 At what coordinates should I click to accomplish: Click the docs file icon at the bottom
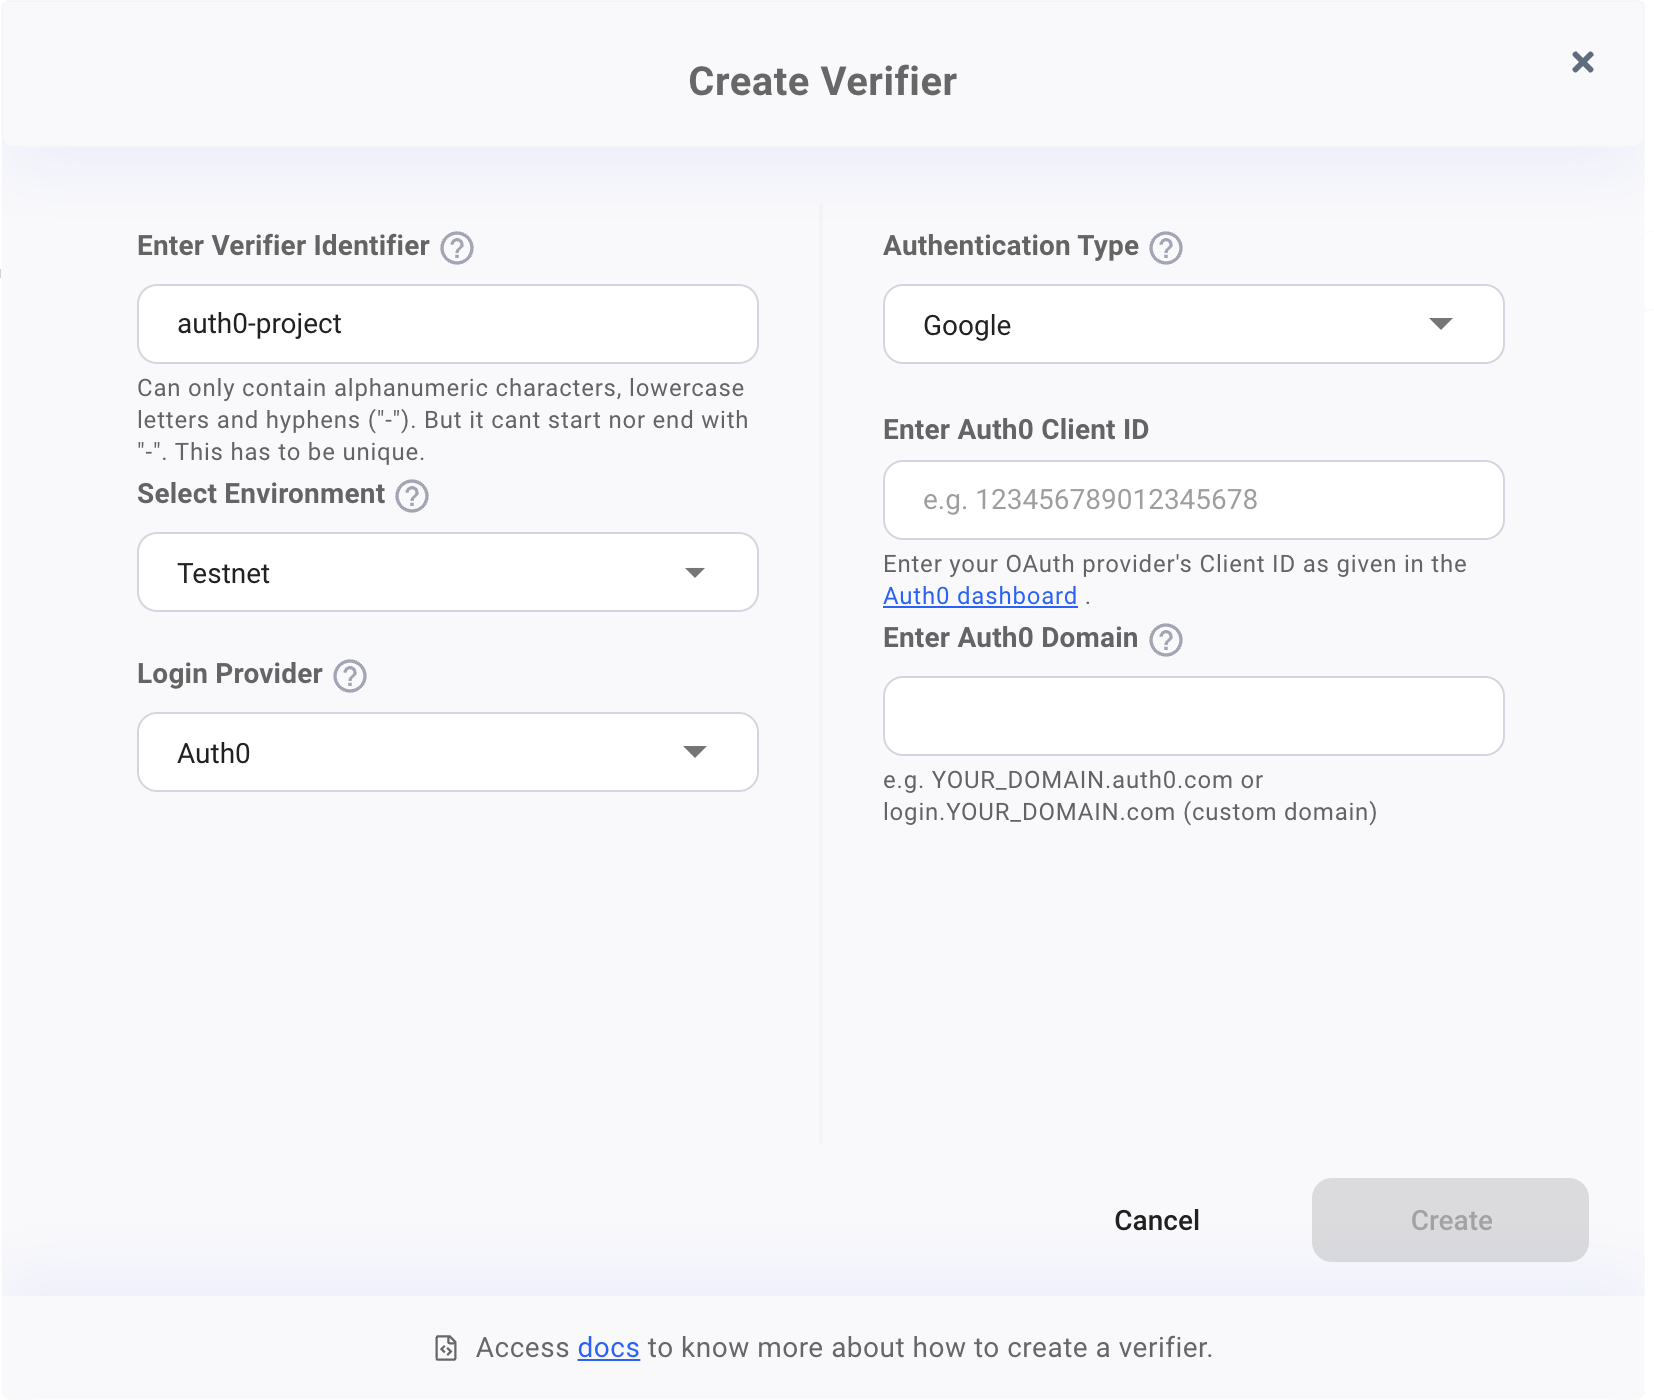446,1348
